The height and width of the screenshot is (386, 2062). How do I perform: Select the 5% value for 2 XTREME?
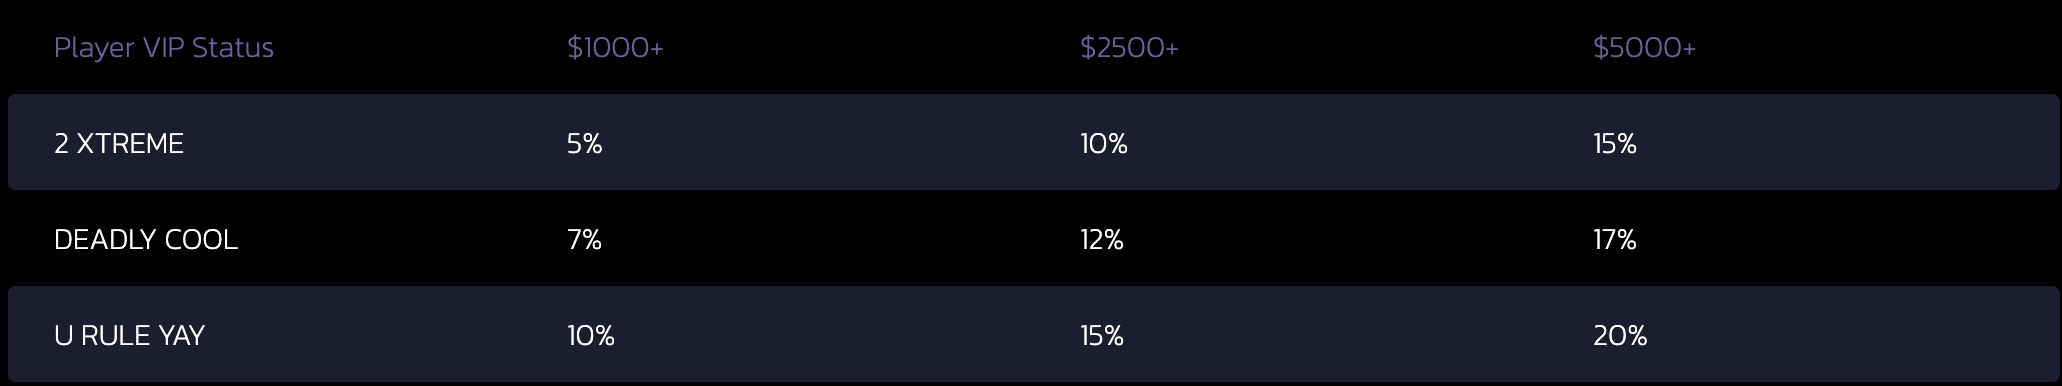pyautogui.click(x=585, y=144)
